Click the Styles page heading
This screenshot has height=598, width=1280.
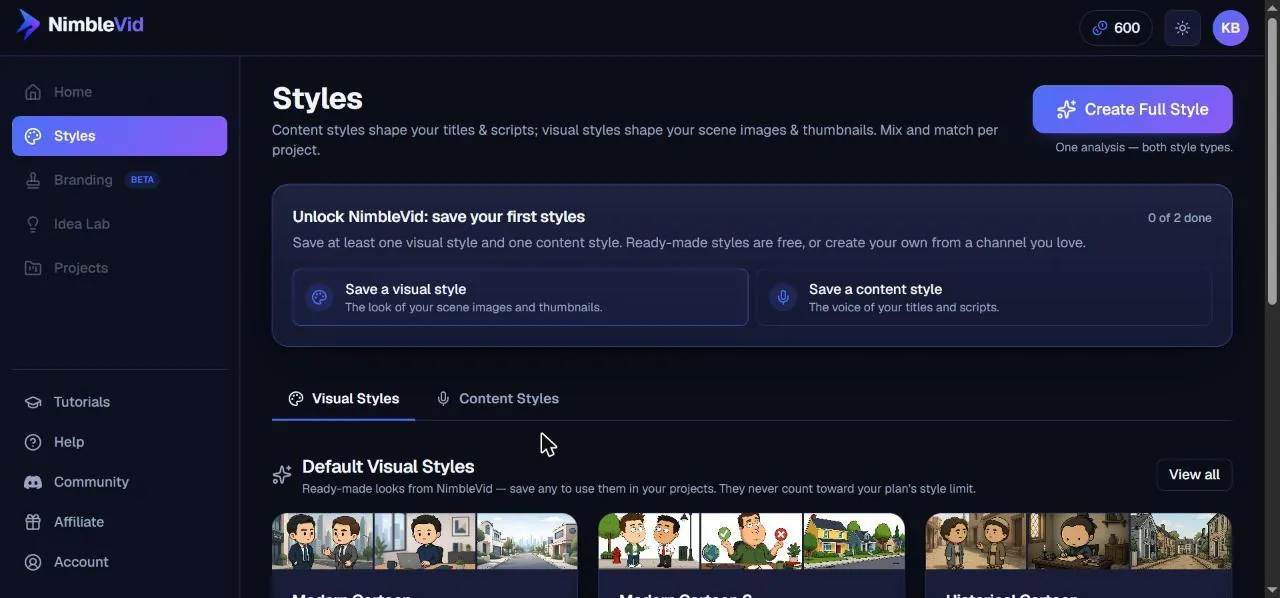coord(317,99)
